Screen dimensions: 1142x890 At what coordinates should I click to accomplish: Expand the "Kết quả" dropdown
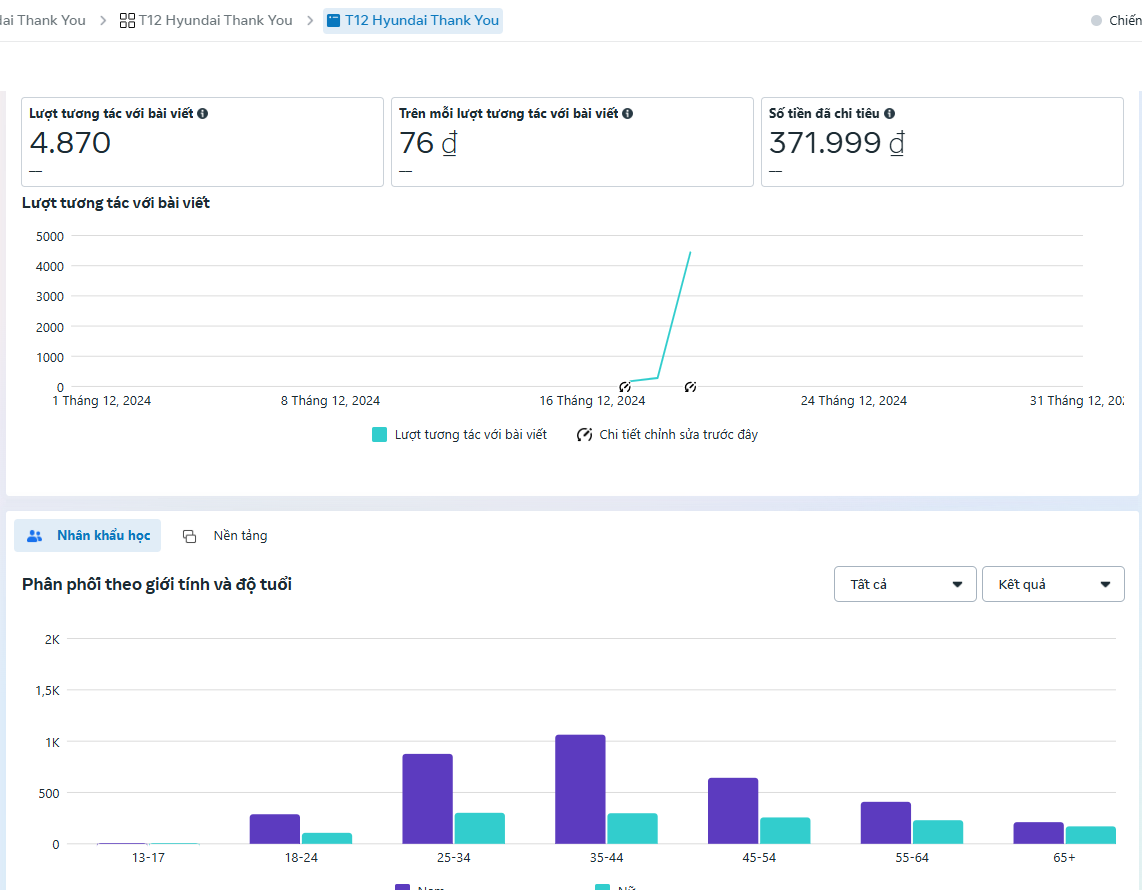pyautogui.click(x=1053, y=584)
